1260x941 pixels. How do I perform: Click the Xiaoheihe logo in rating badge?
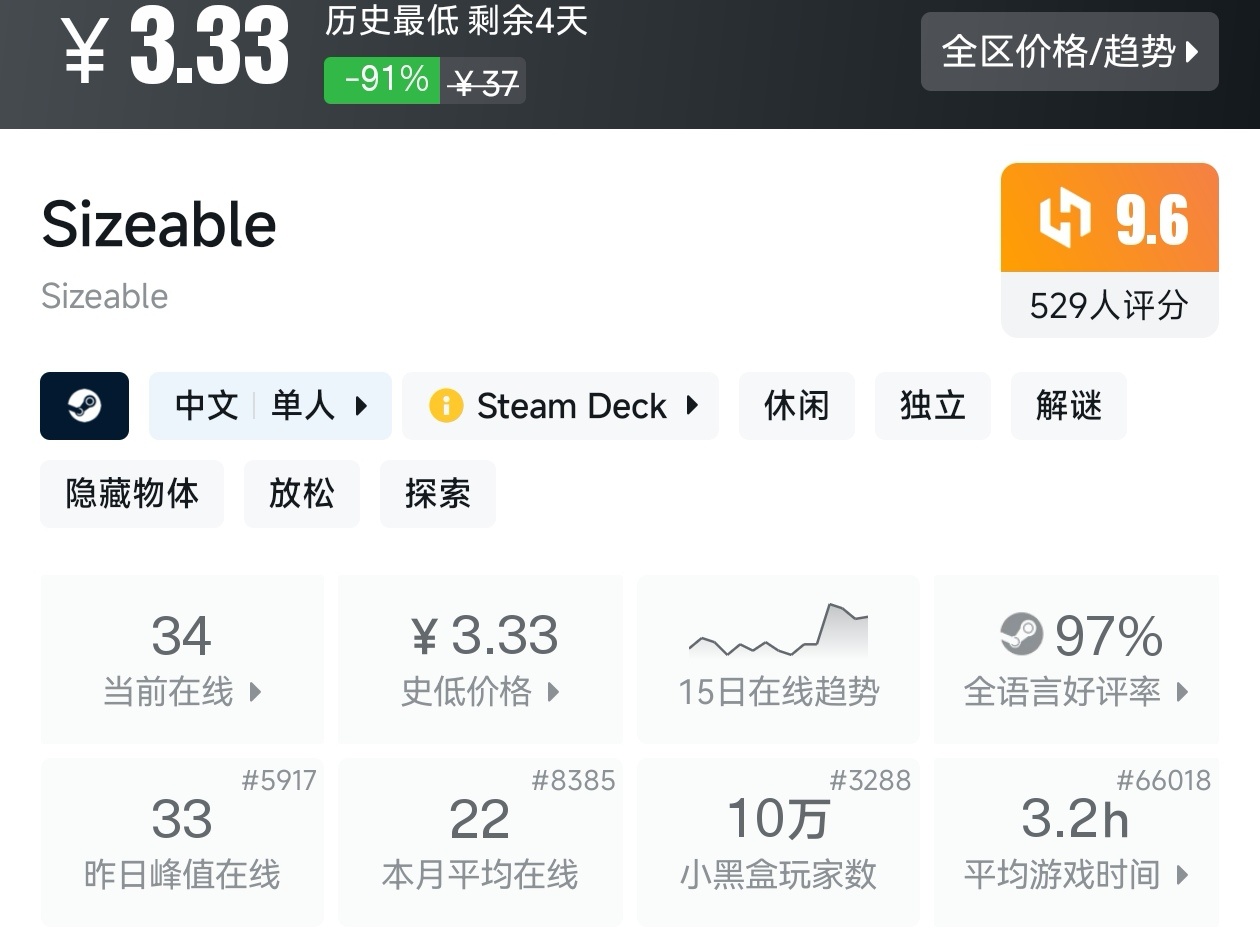(x=1065, y=218)
